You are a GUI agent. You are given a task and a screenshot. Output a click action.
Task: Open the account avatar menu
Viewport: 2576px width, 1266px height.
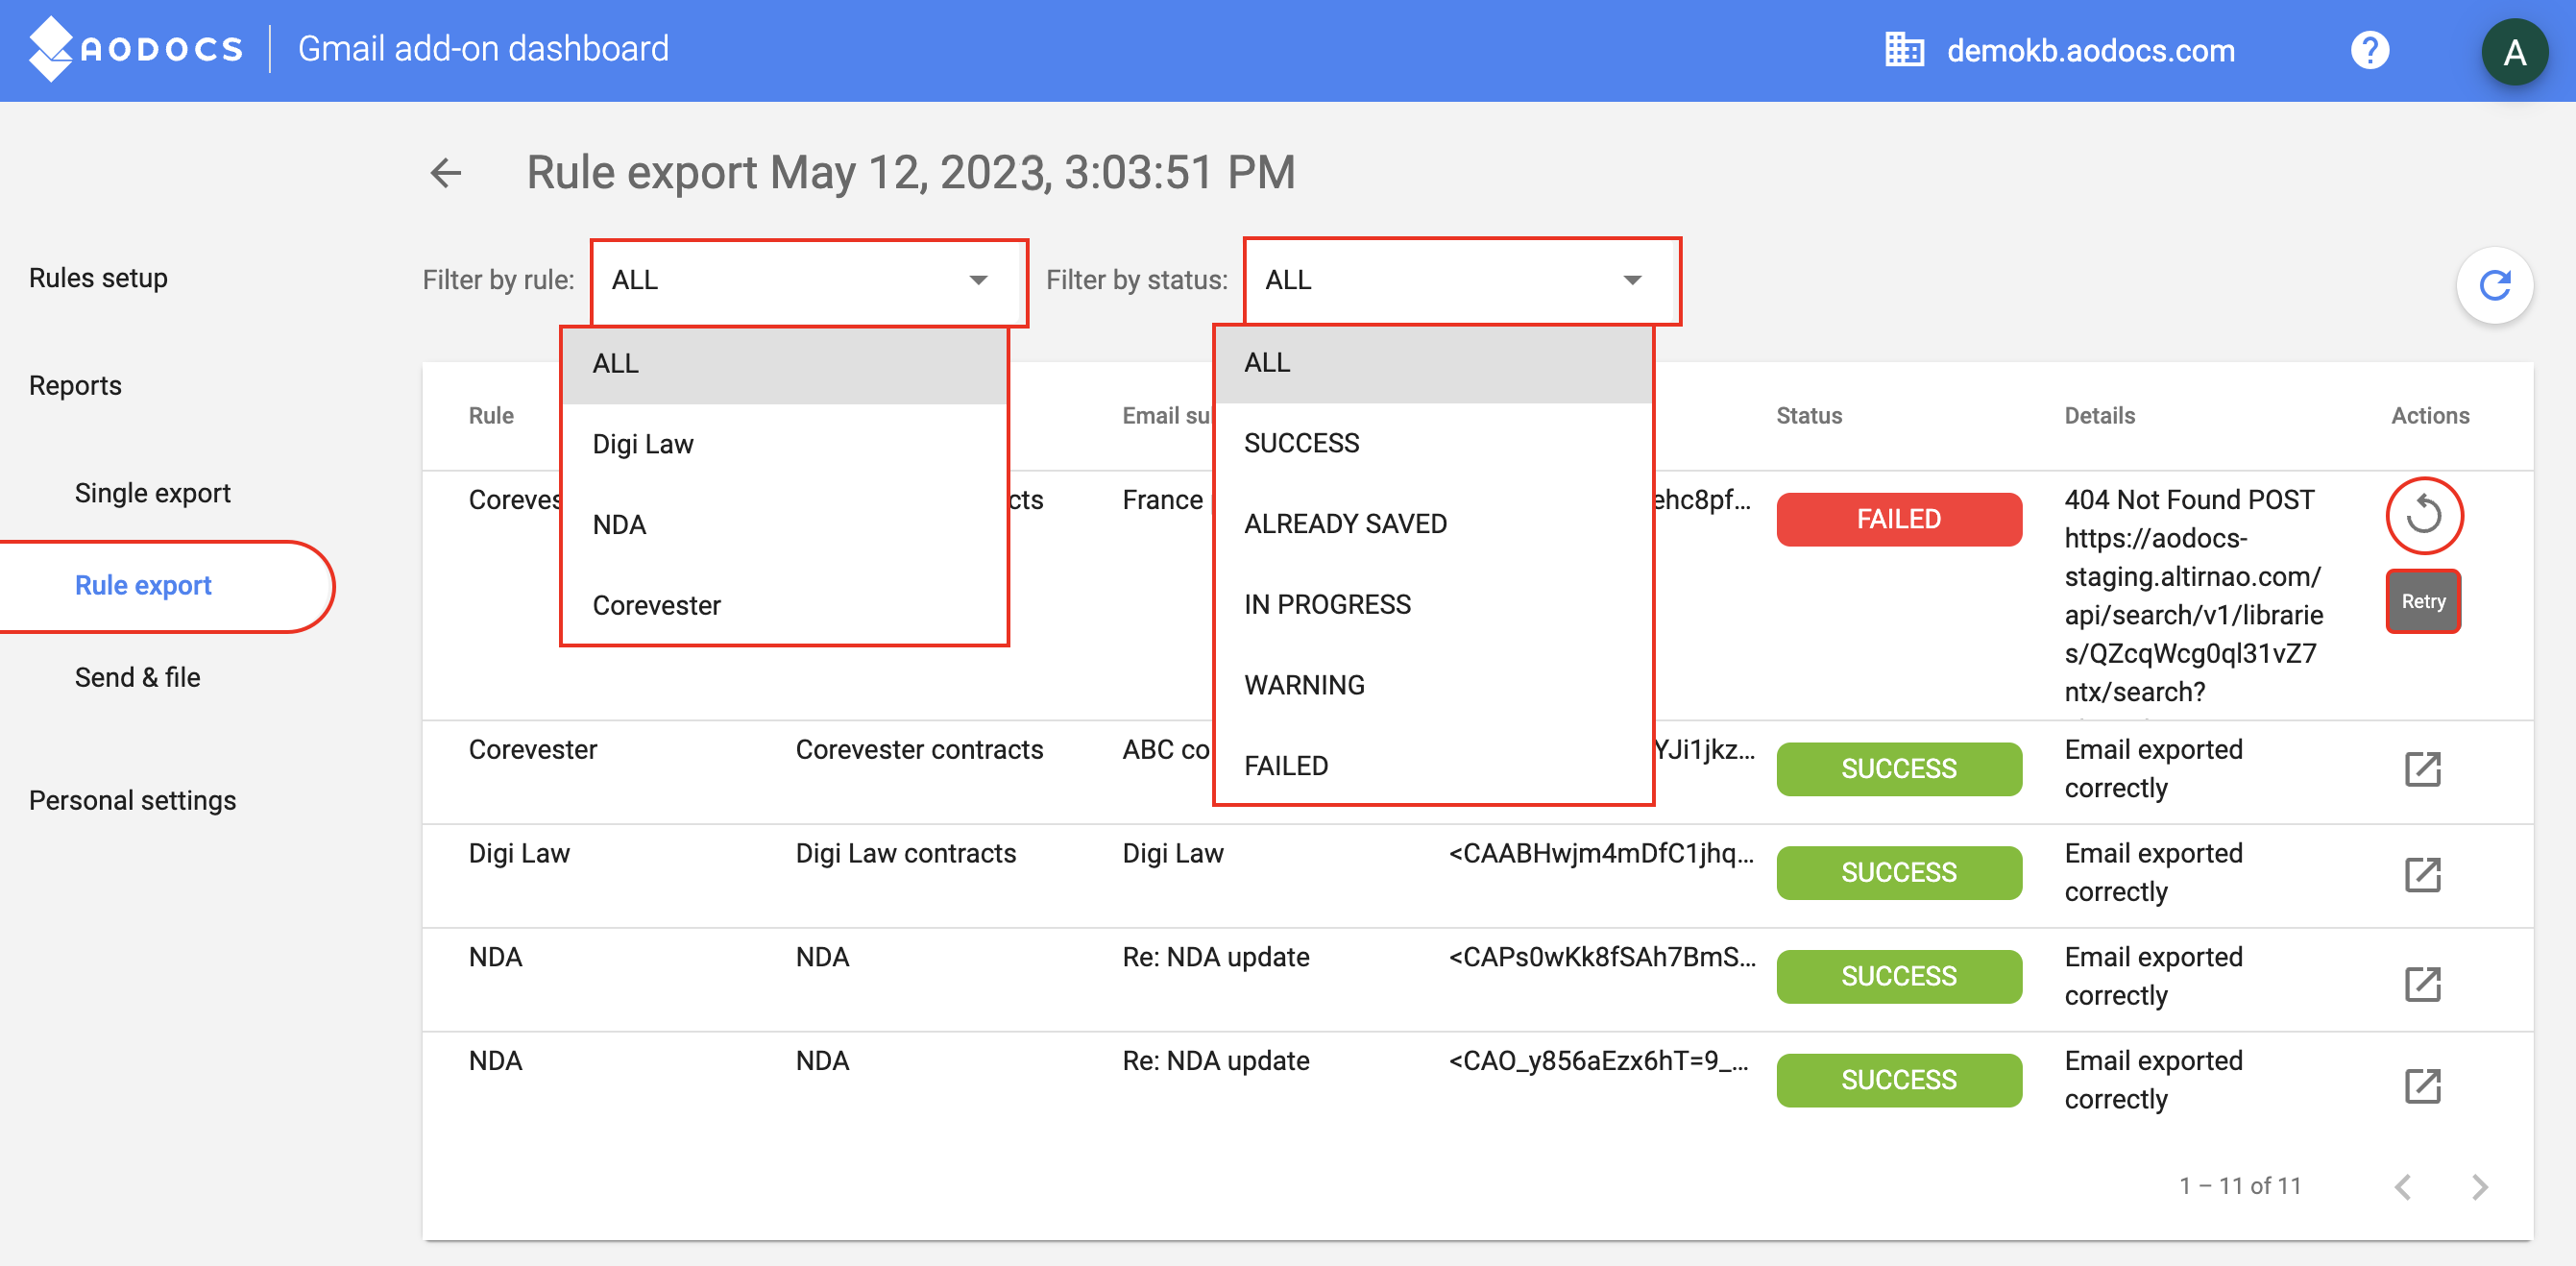click(2516, 51)
